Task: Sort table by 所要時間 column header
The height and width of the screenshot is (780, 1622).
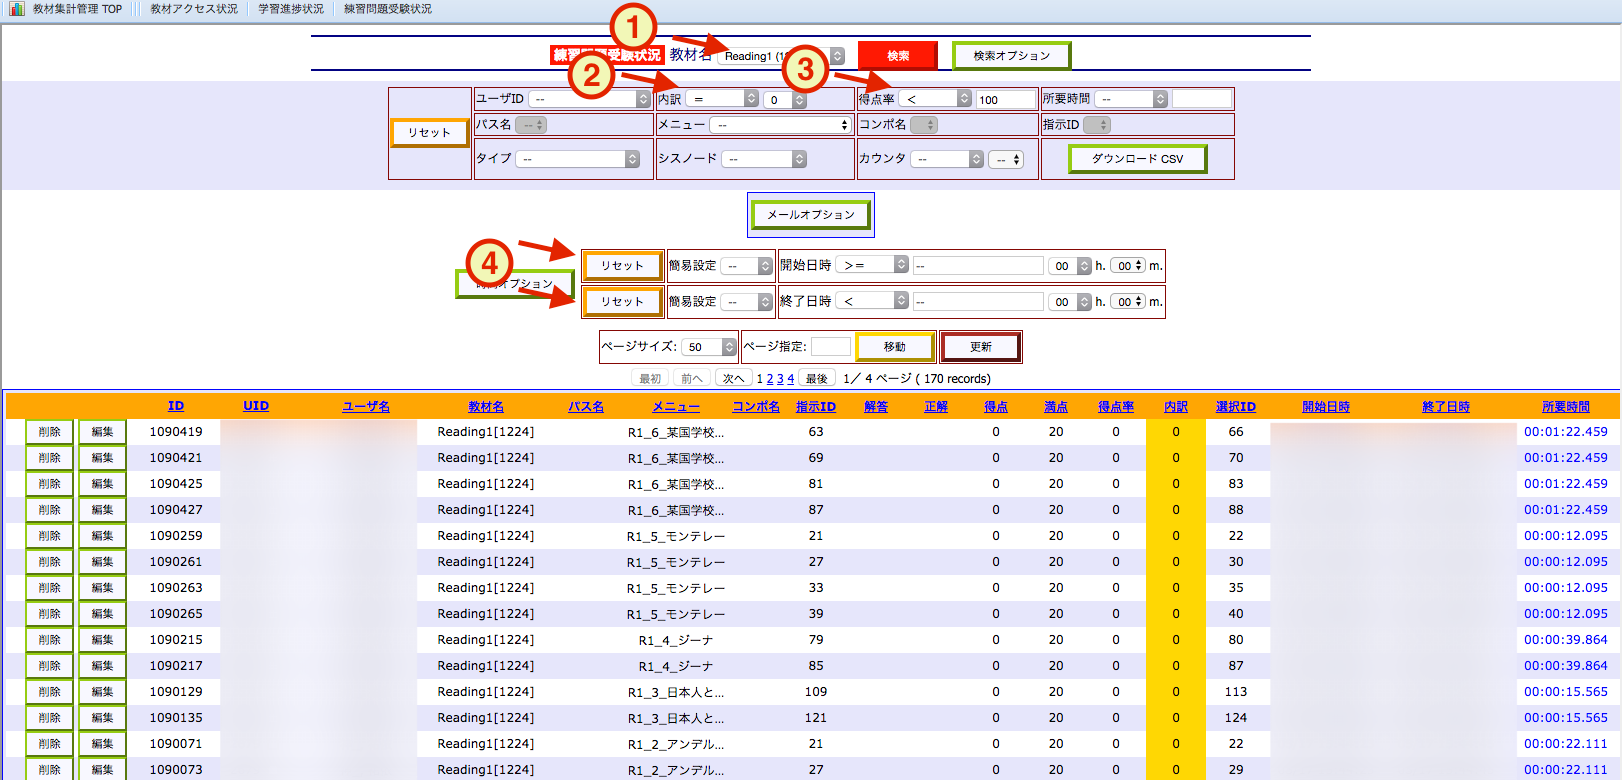Action: (x=1566, y=407)
